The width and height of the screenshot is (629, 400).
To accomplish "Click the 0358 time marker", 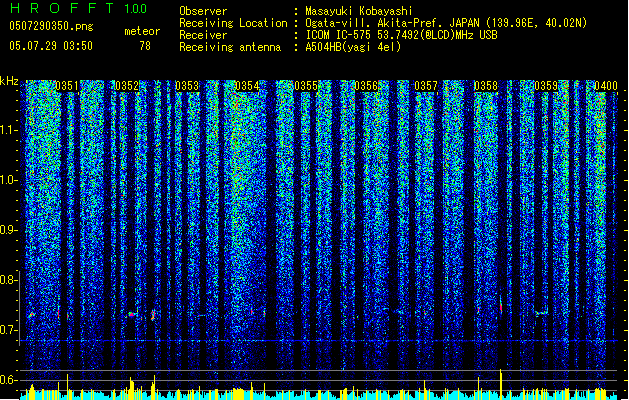I will pyautogui.click(x=486, y=86).
